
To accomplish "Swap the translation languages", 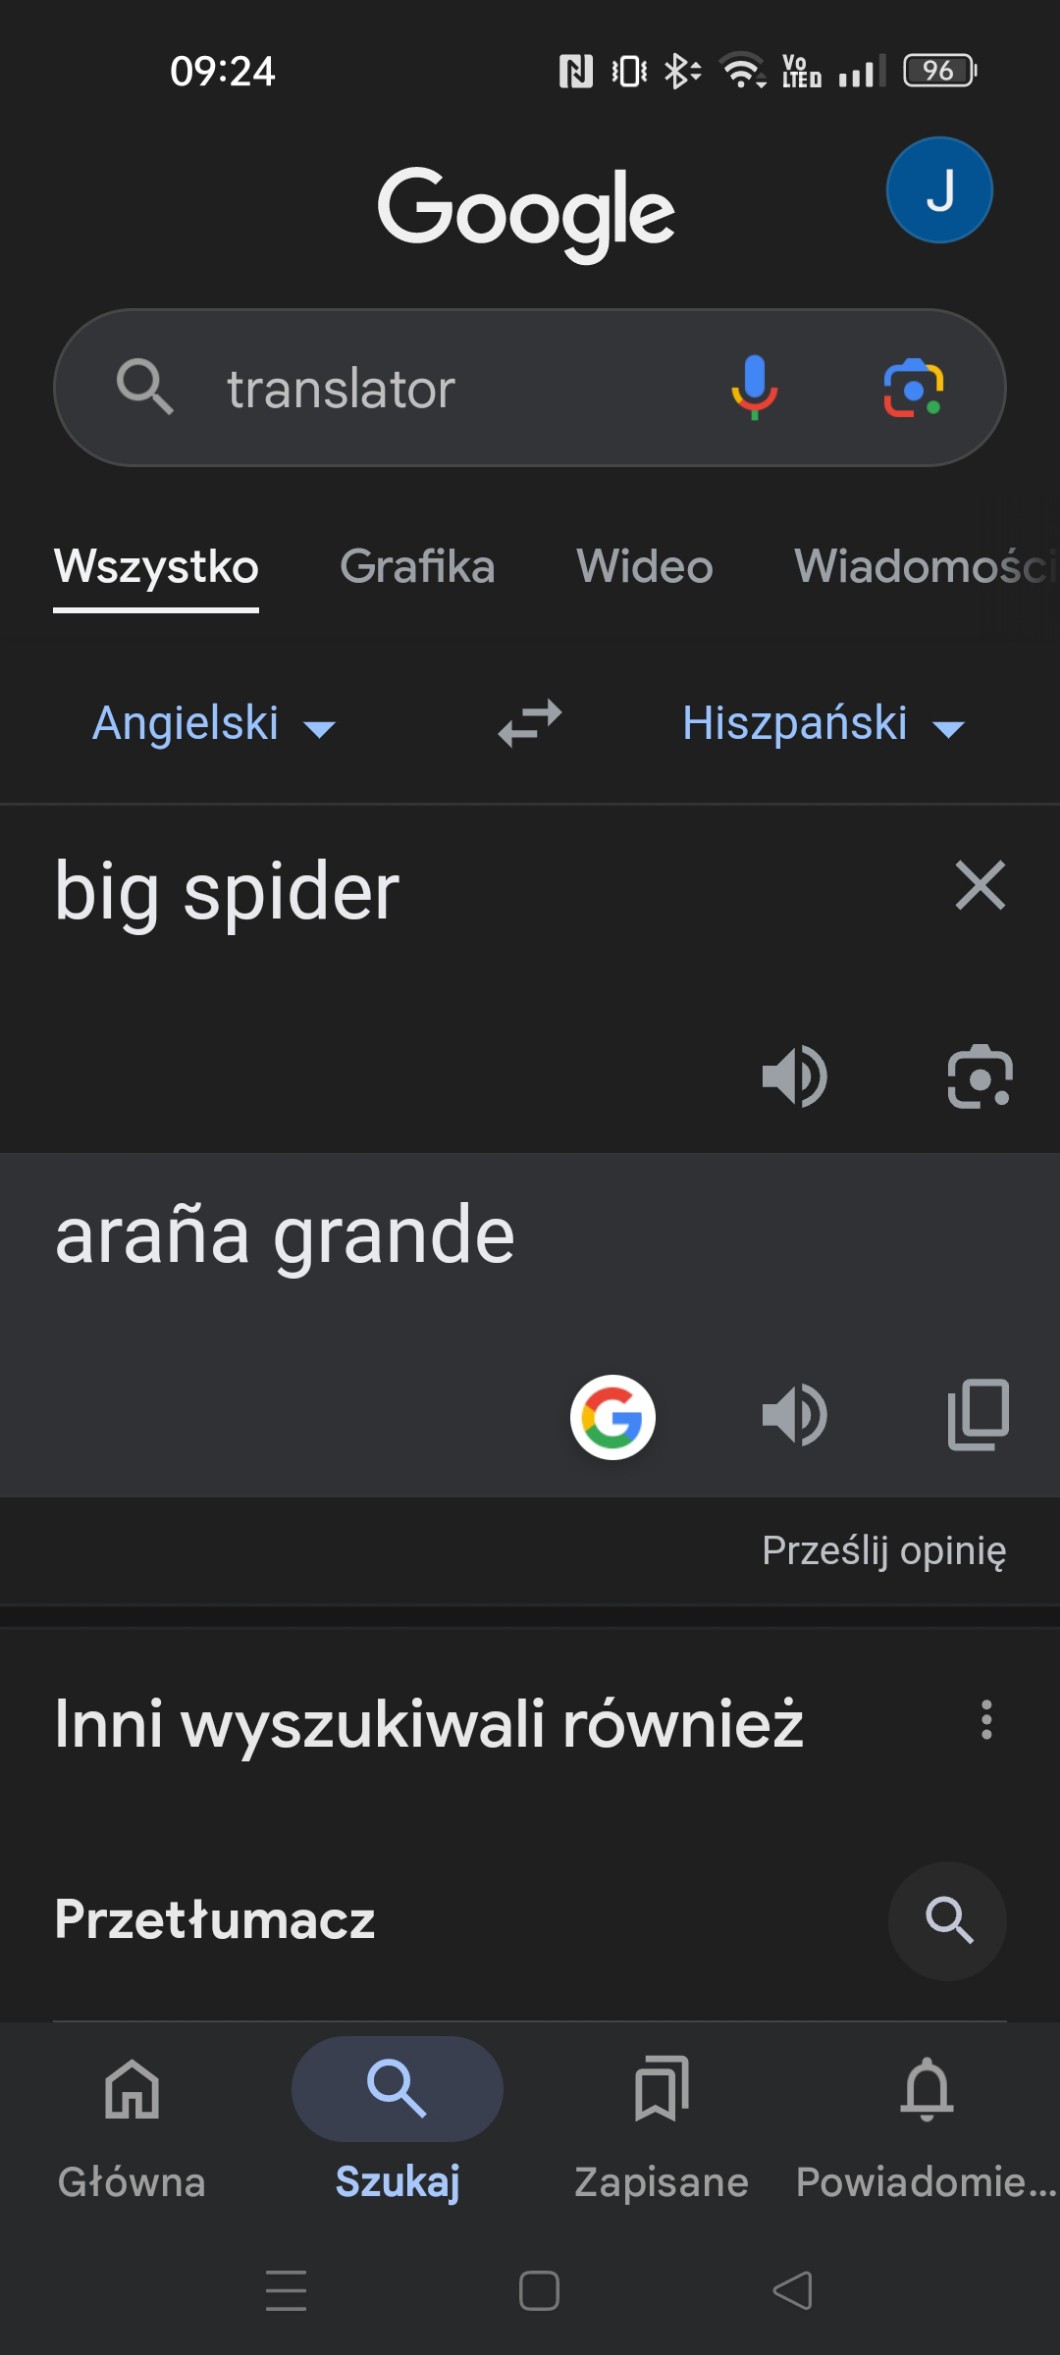I will click(x=530, y=723).
